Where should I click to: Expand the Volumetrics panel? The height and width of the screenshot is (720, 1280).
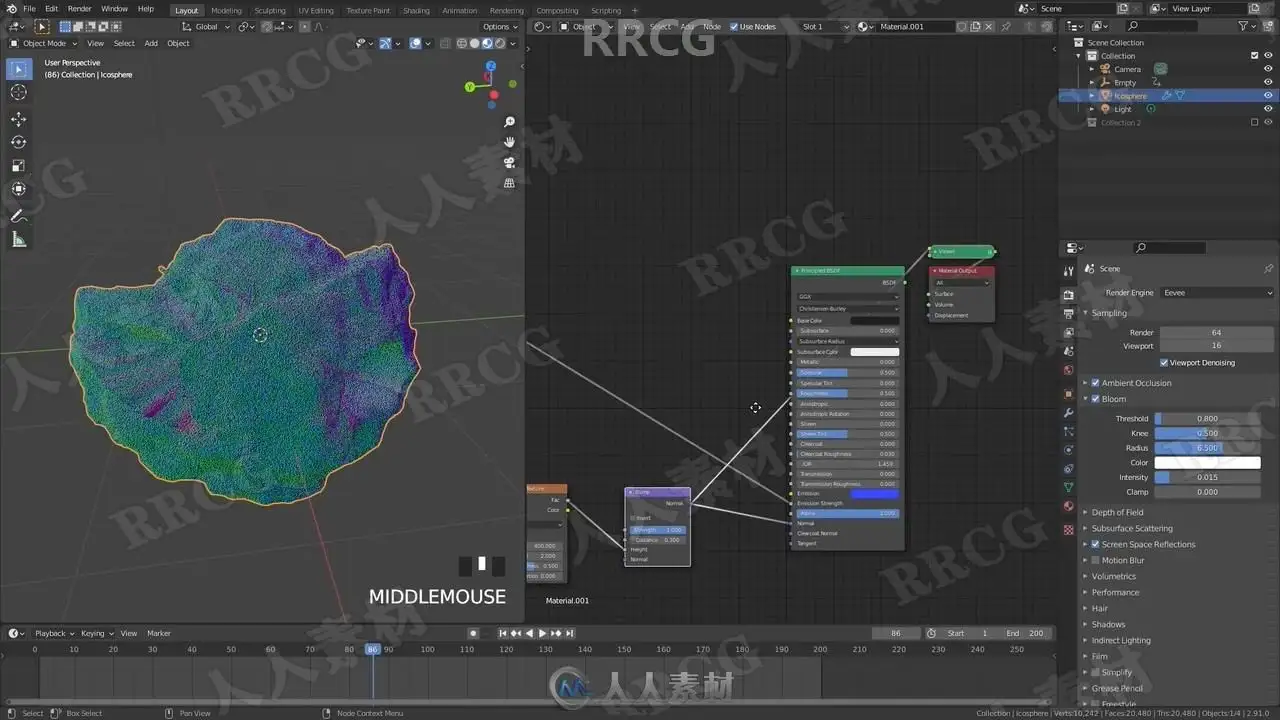point(1113,577)
